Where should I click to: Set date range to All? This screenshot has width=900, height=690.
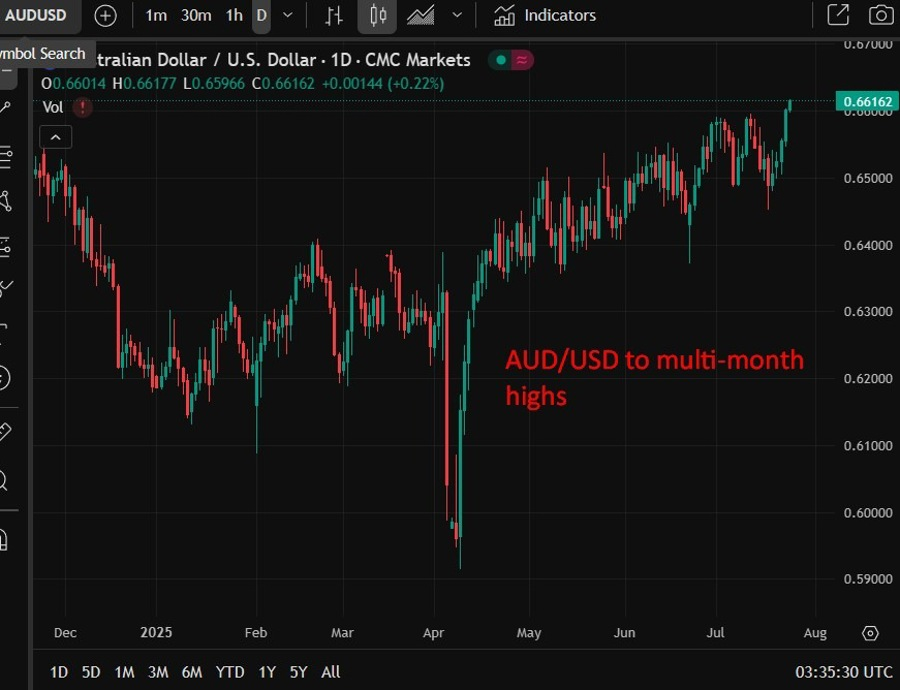click(331, 672)
